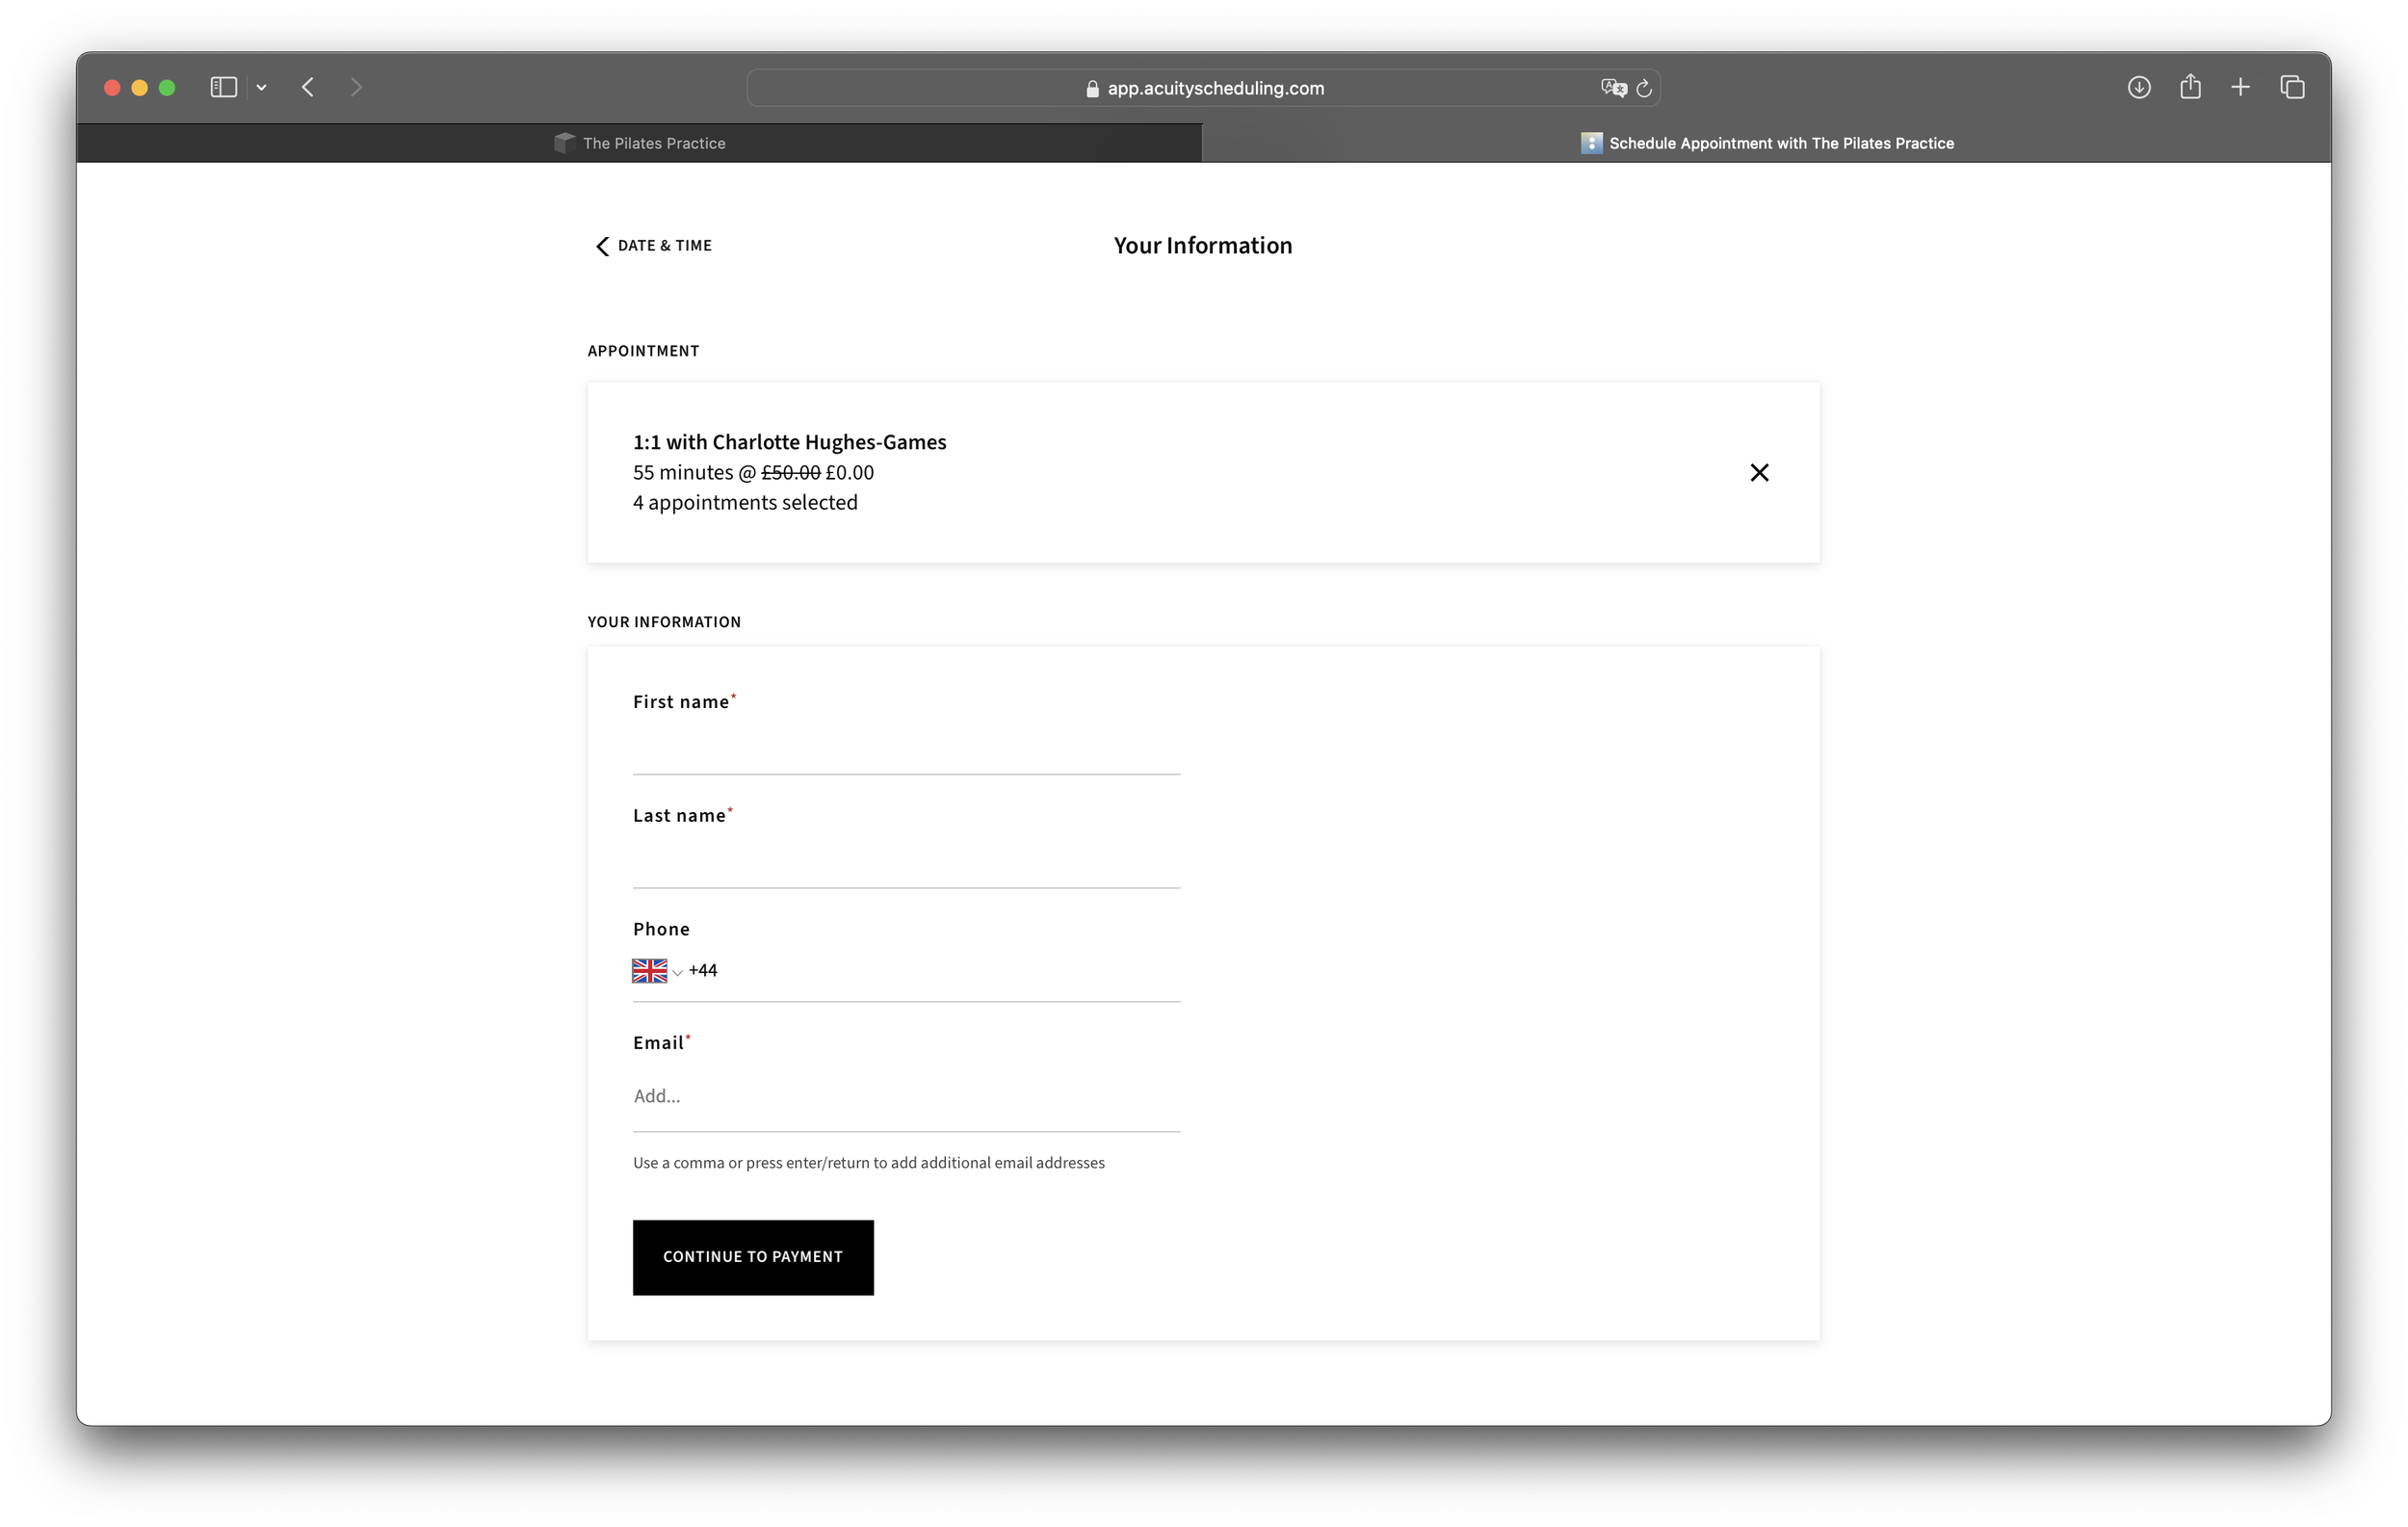The width and height of the screenshot is (2408, 1527).
Task: Go back to DATE & TIME
Action: click(652, 245)
